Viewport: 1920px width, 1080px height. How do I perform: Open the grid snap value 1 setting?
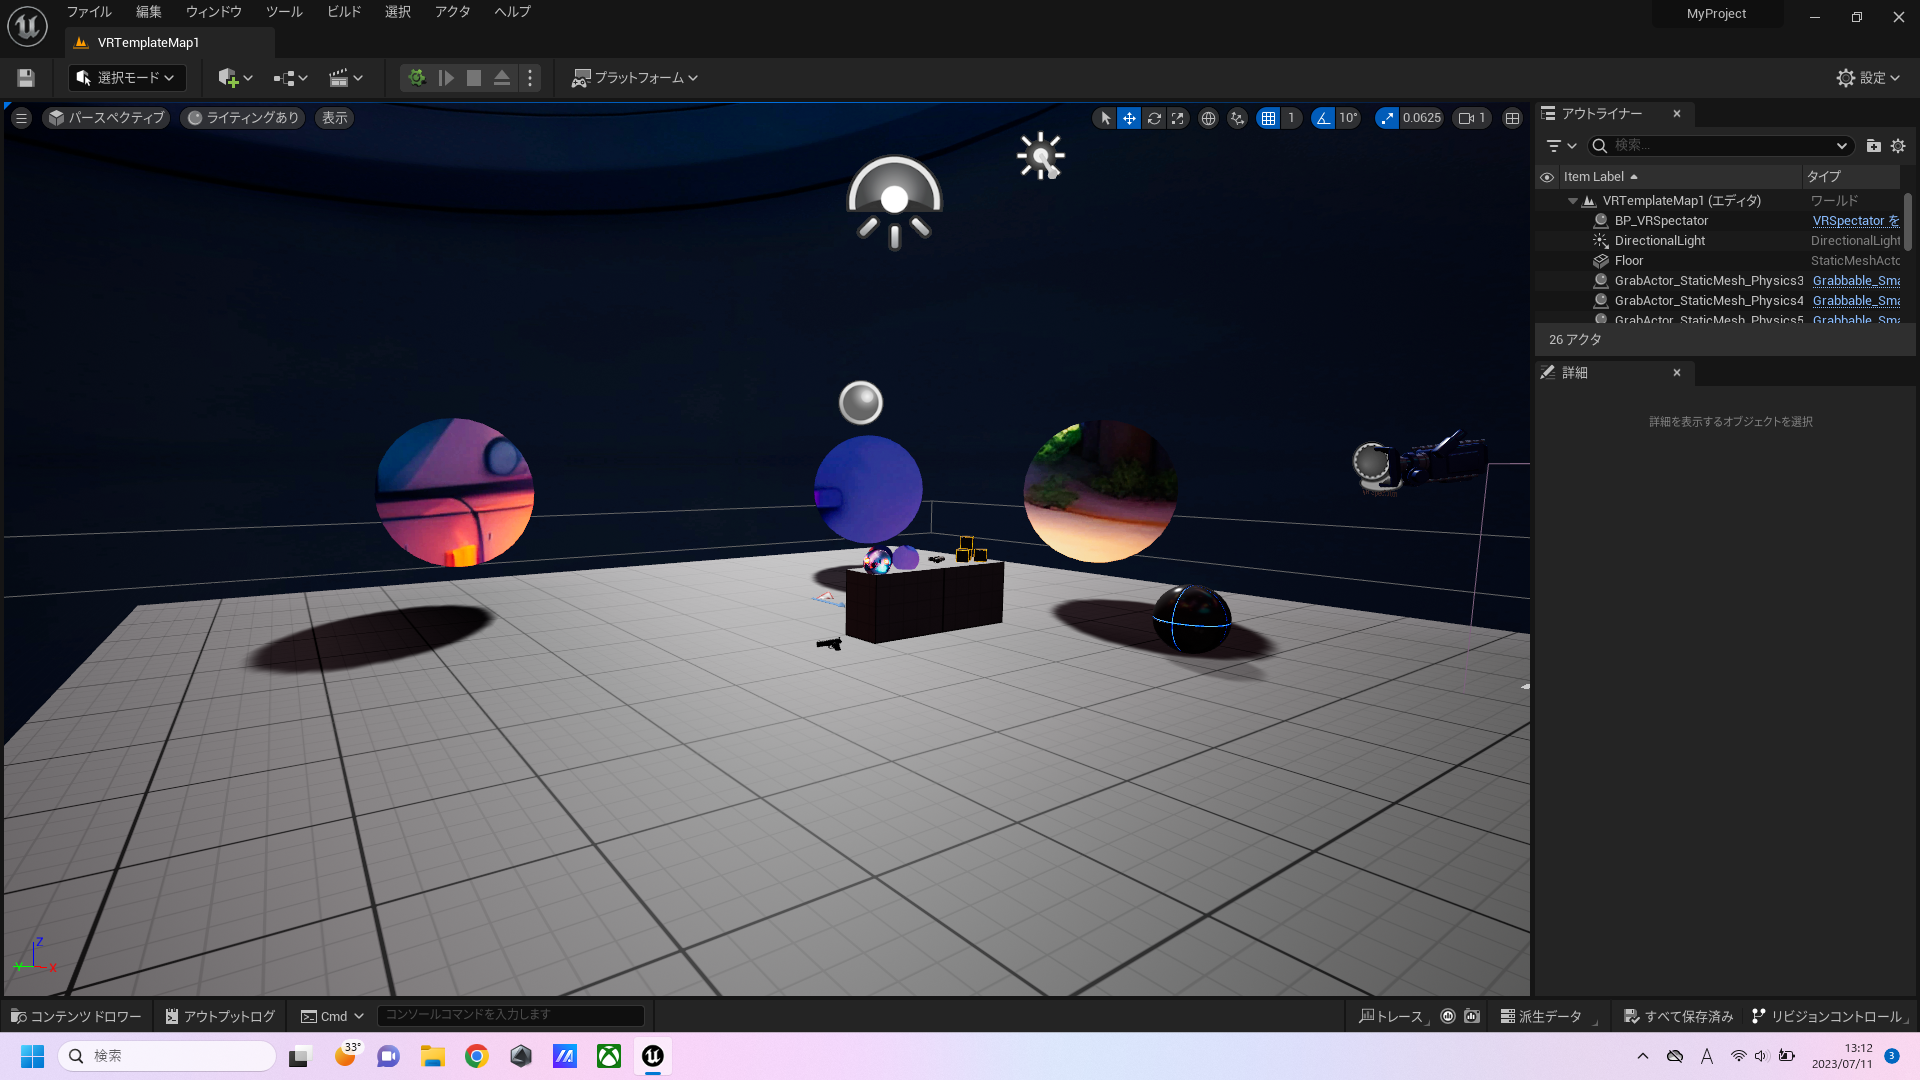click(x=1291, y=118)
